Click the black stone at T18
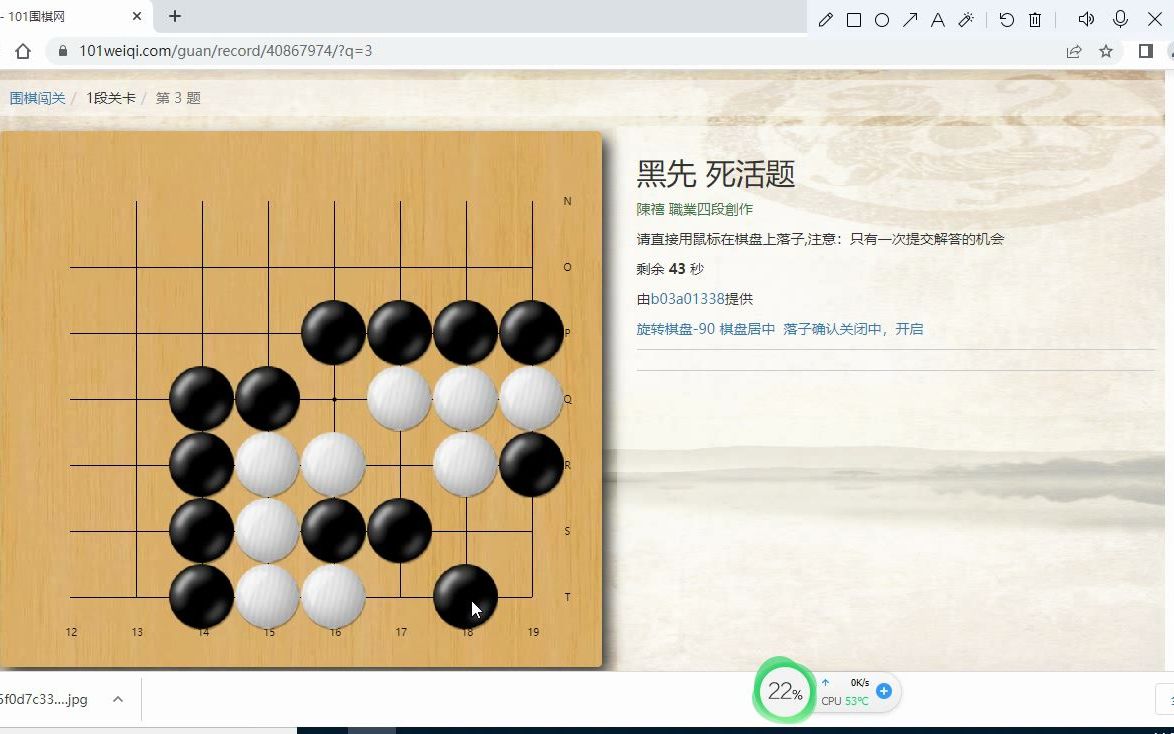The width and height of the screenshot is (1174, 734). (x=466, y=597)
